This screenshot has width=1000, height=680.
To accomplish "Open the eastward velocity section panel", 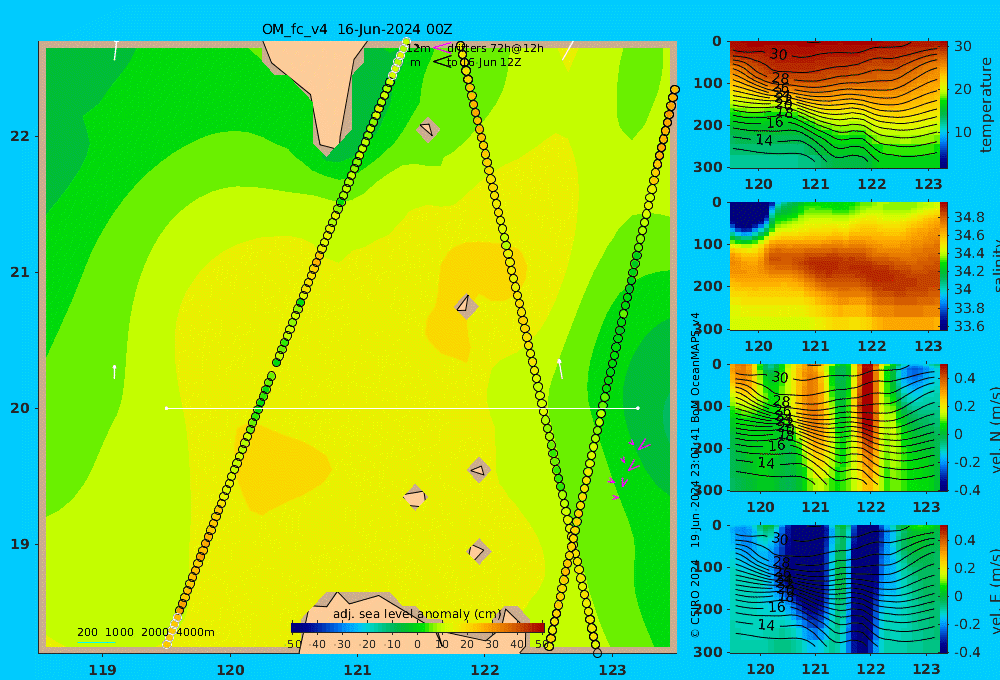I will coord(834,589).
